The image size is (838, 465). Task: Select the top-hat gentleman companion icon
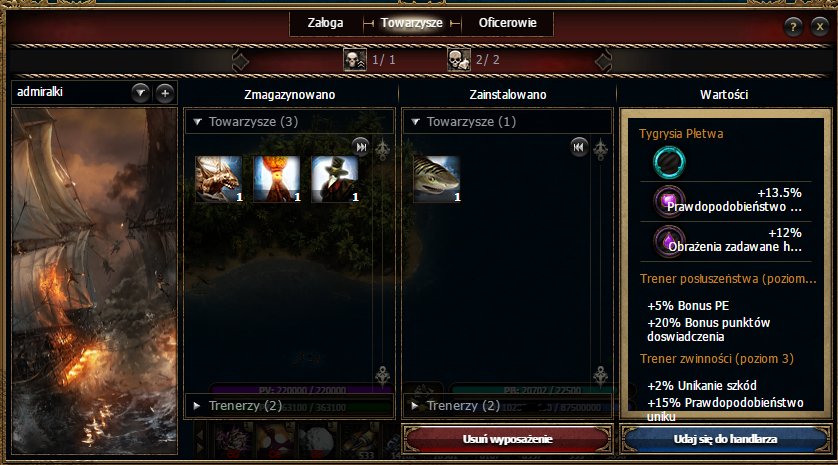click(x=335, y=179)
